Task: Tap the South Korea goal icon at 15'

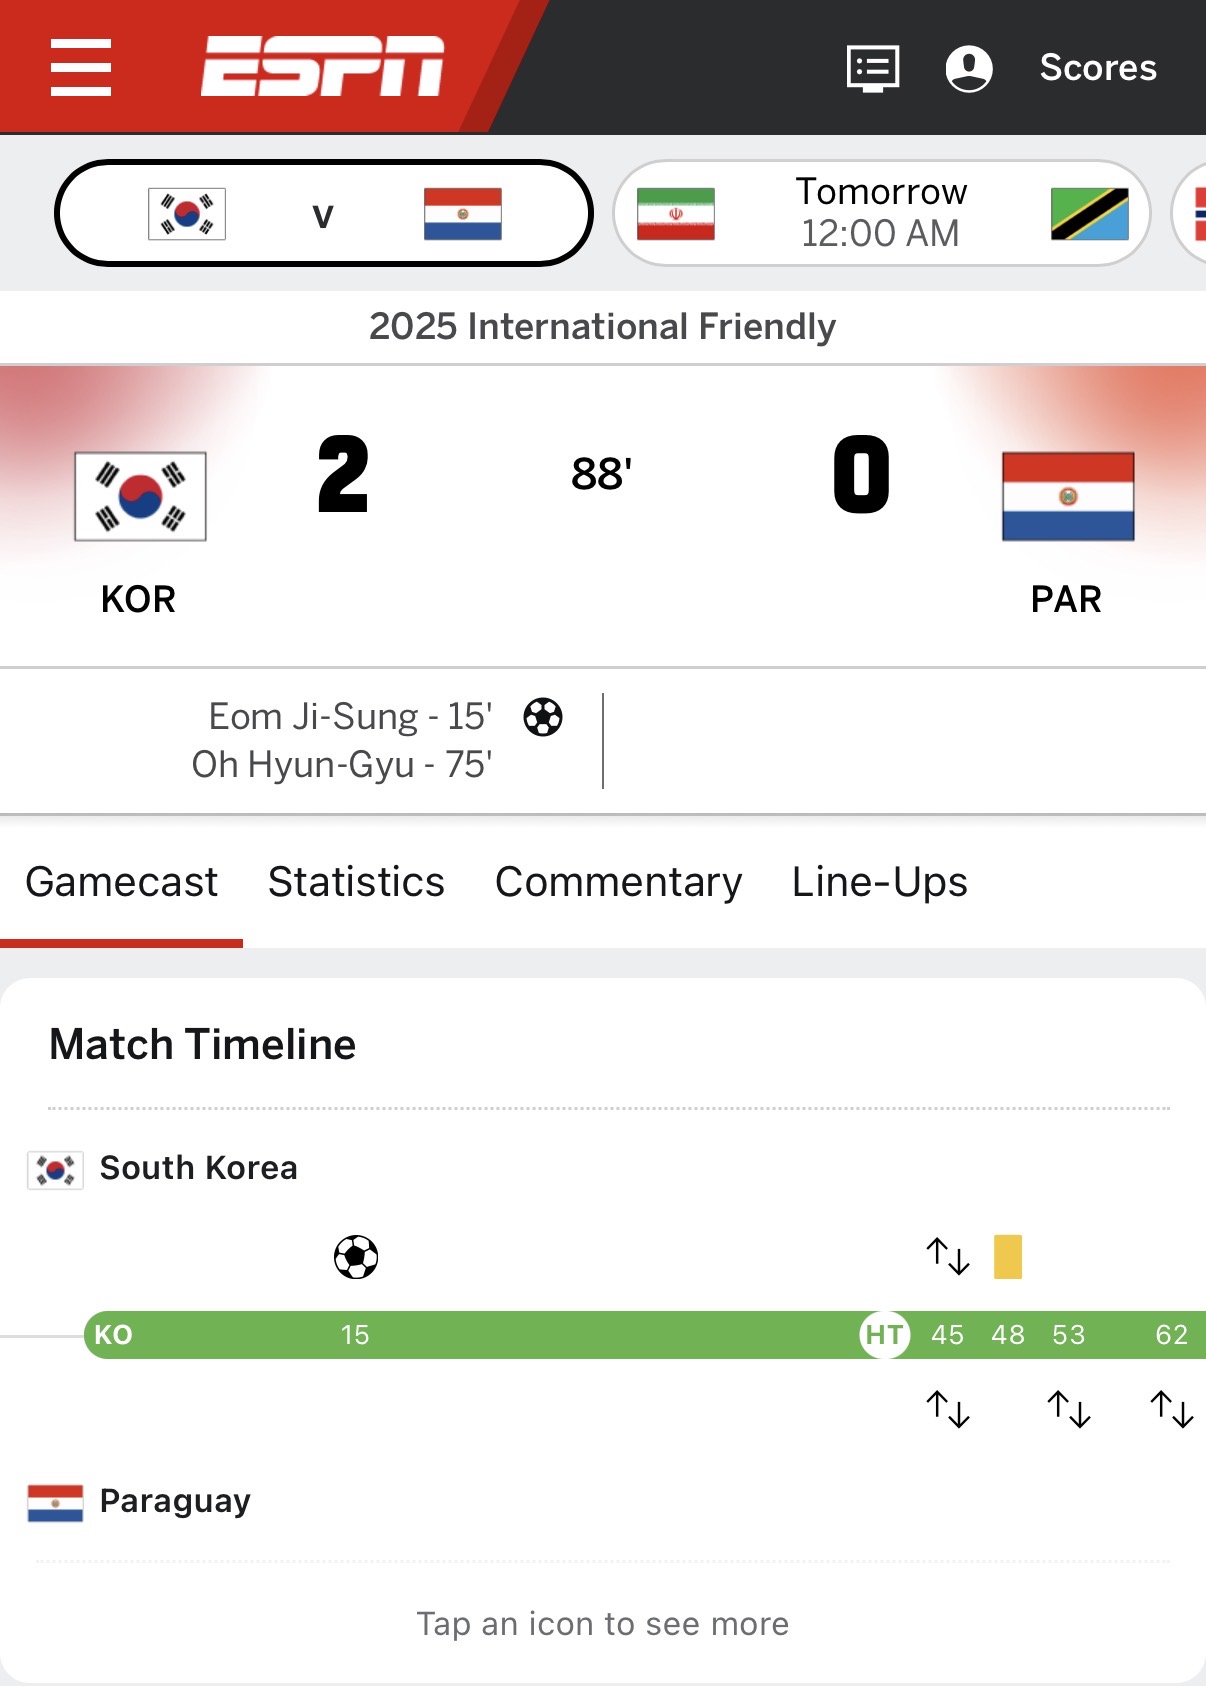Action: pos(356,1257)
